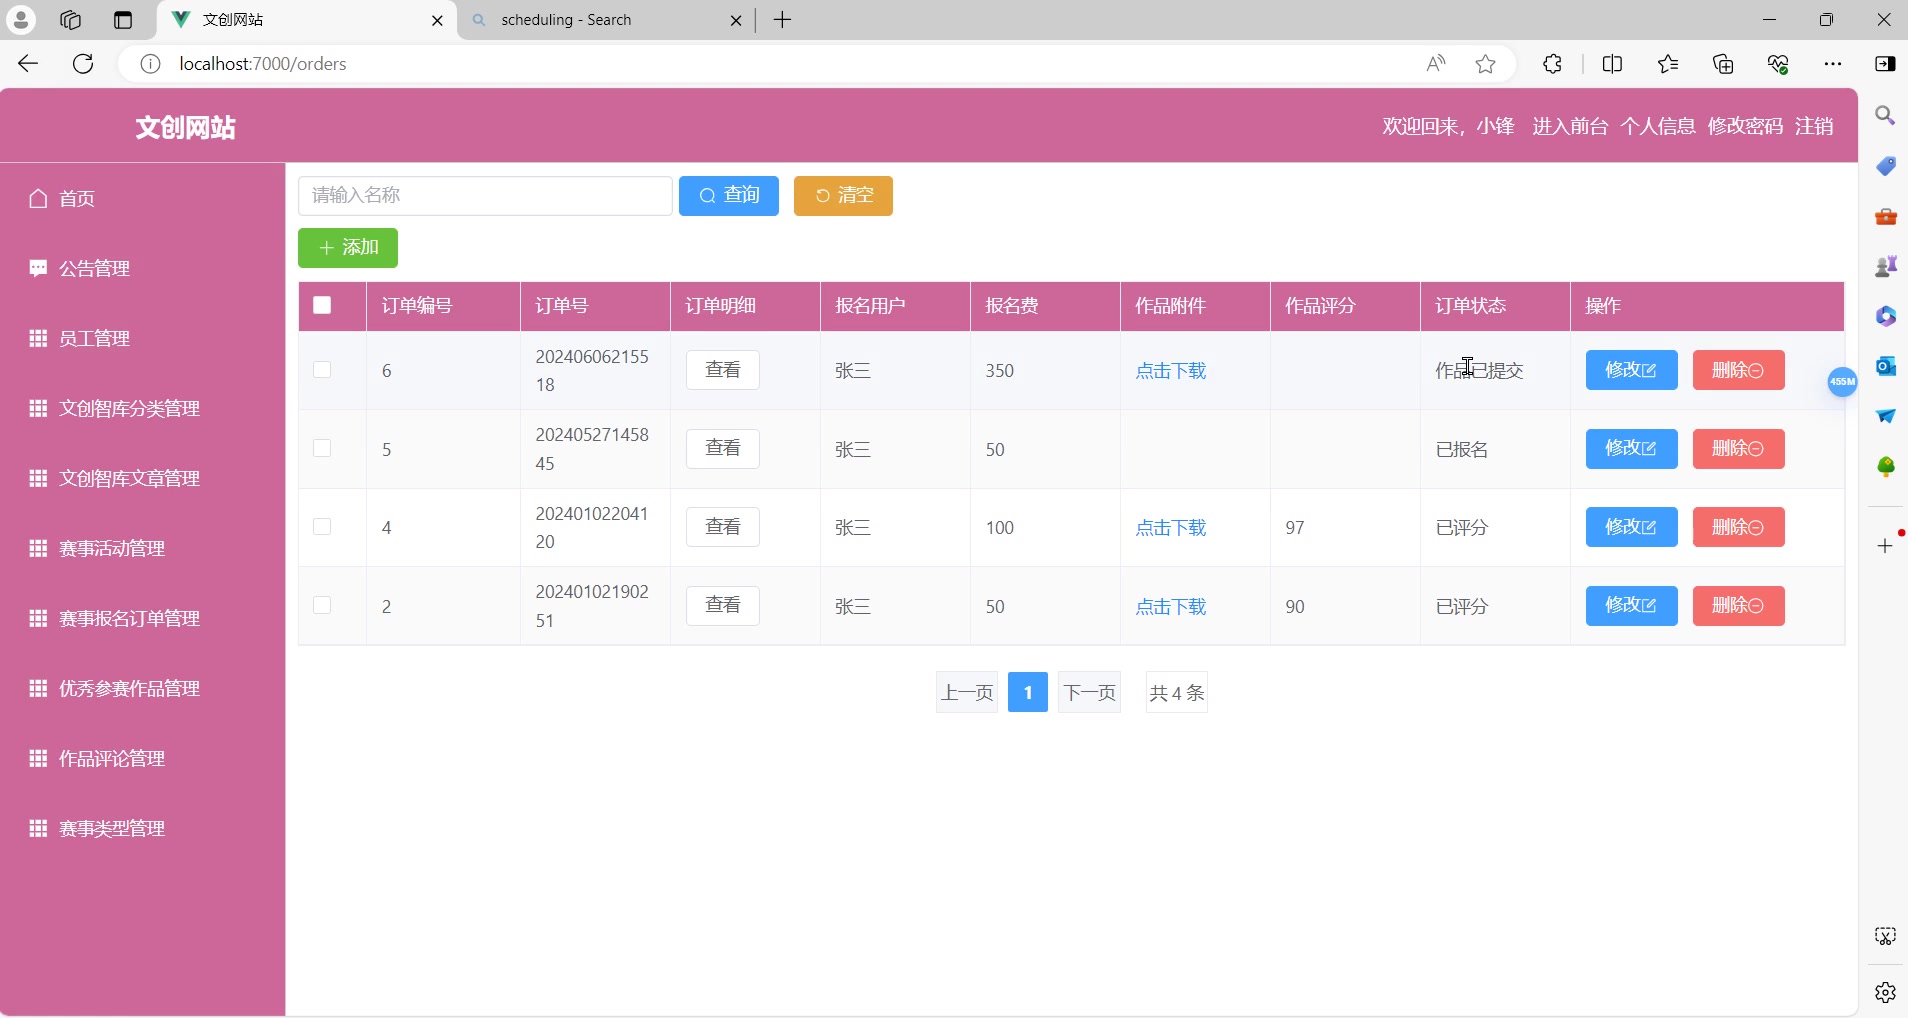
Task: Switch to the scheduling - Search tab
Action: pyautogui.click(x=606, y=20)
